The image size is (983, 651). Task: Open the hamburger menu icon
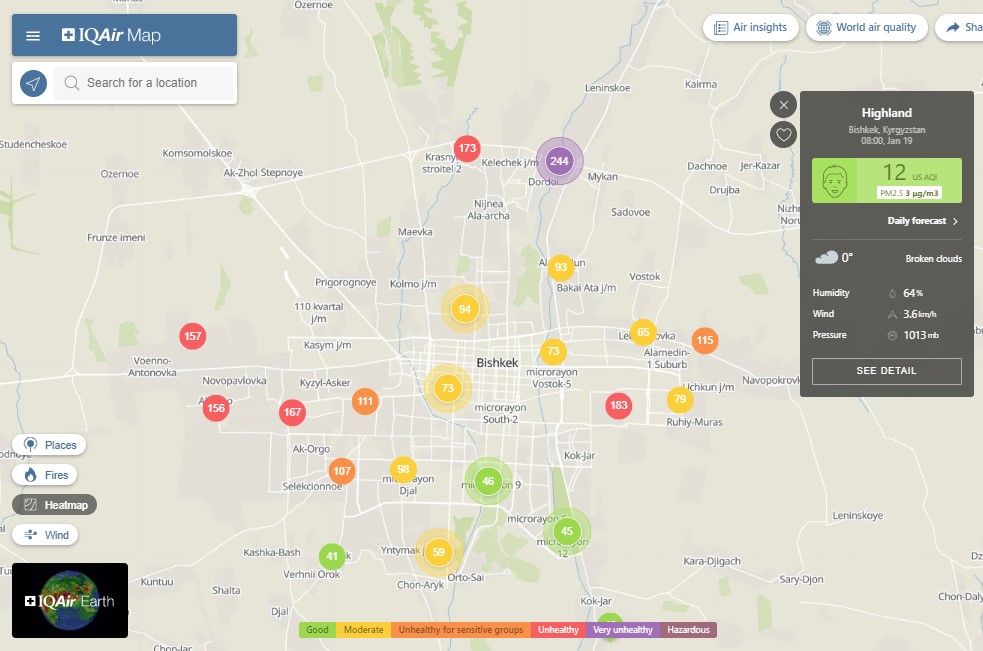click(33, 36)
